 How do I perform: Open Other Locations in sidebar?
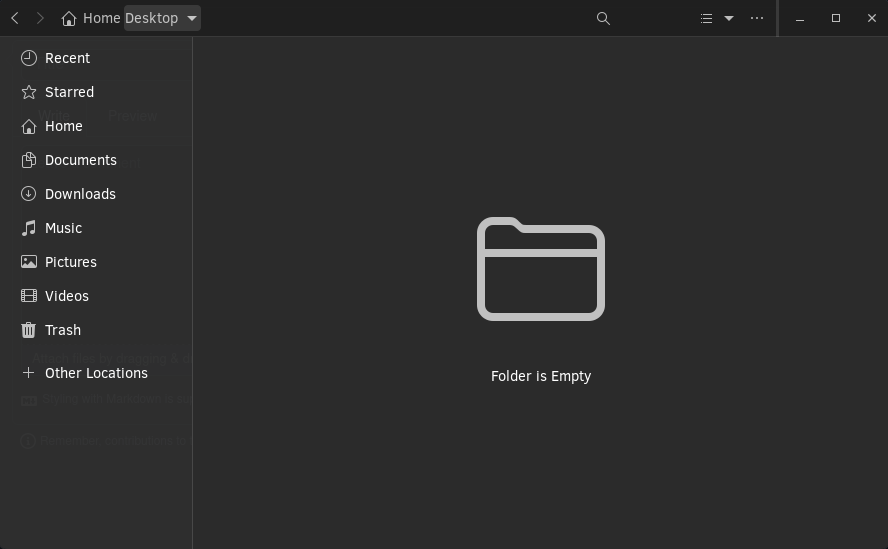coord(96,373)
